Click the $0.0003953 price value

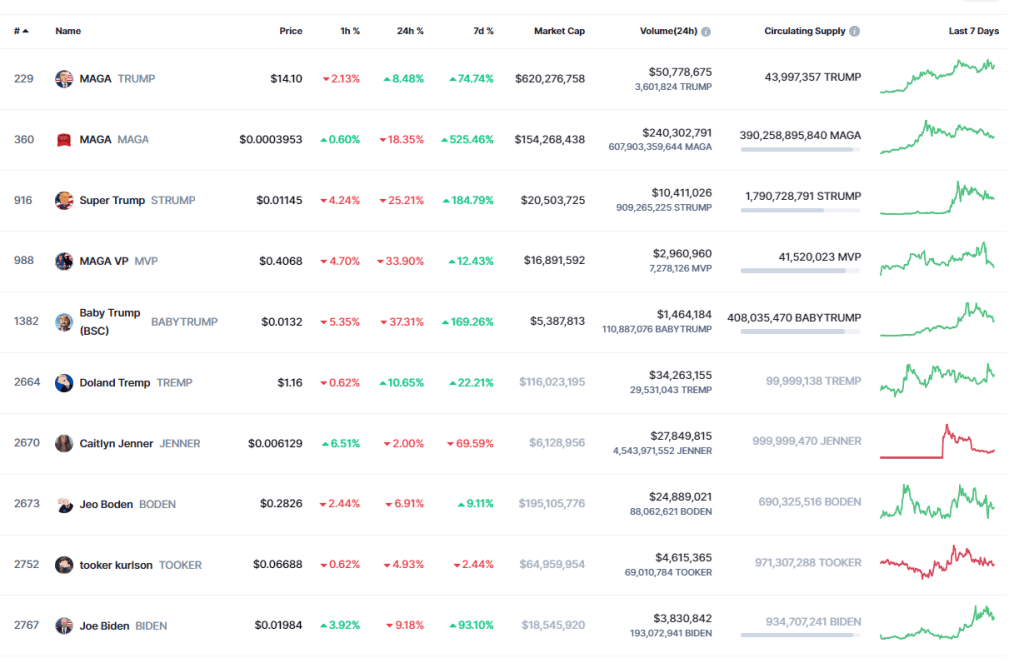[x=270, y=140]
